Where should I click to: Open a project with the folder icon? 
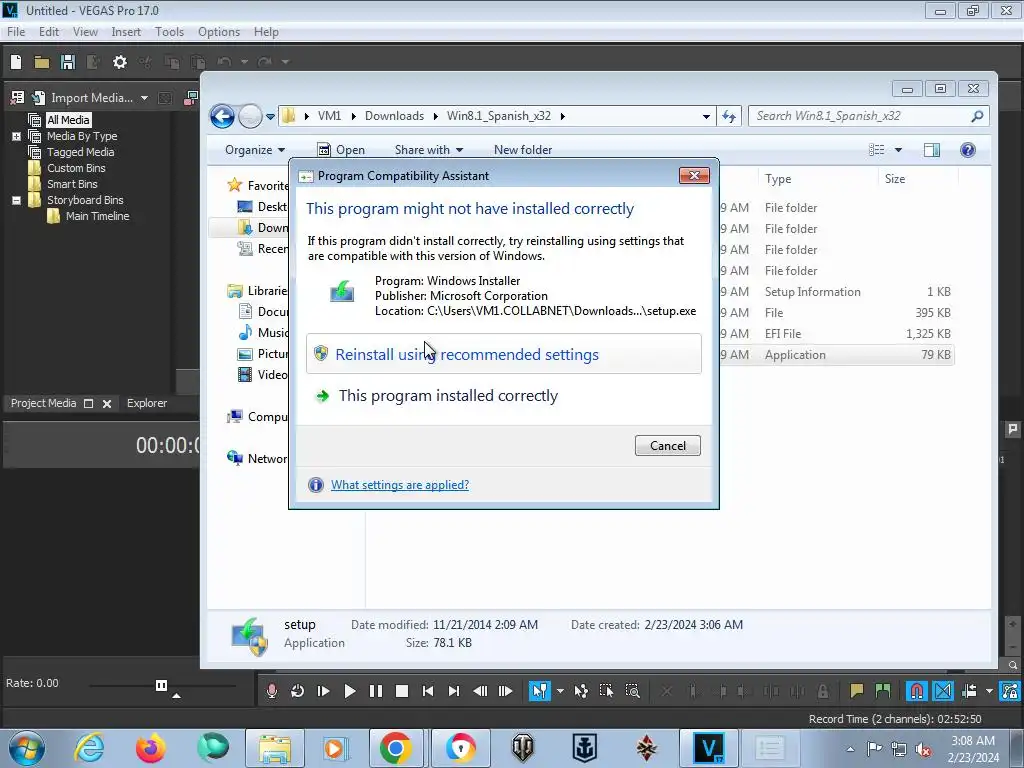42,62
